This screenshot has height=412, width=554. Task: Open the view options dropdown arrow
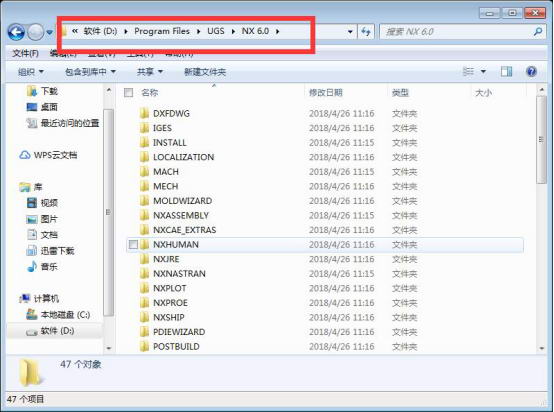point(483,72)
